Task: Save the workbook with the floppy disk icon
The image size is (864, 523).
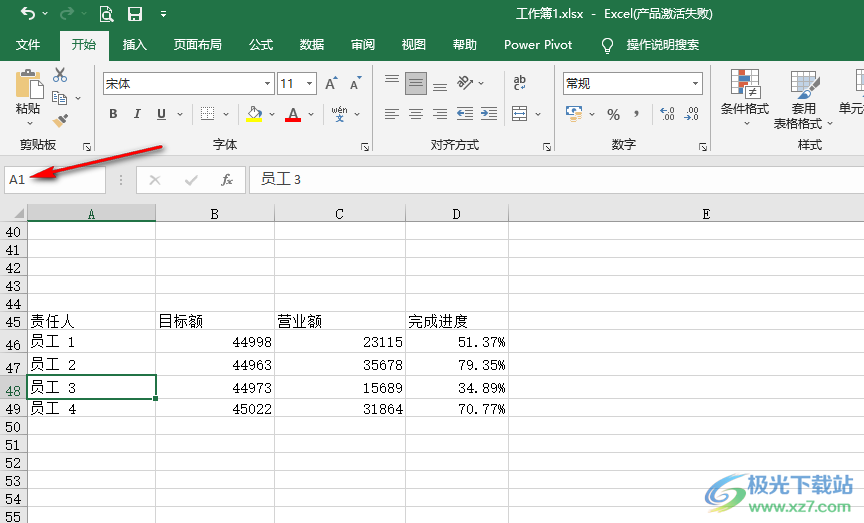Action: point(135,14)
